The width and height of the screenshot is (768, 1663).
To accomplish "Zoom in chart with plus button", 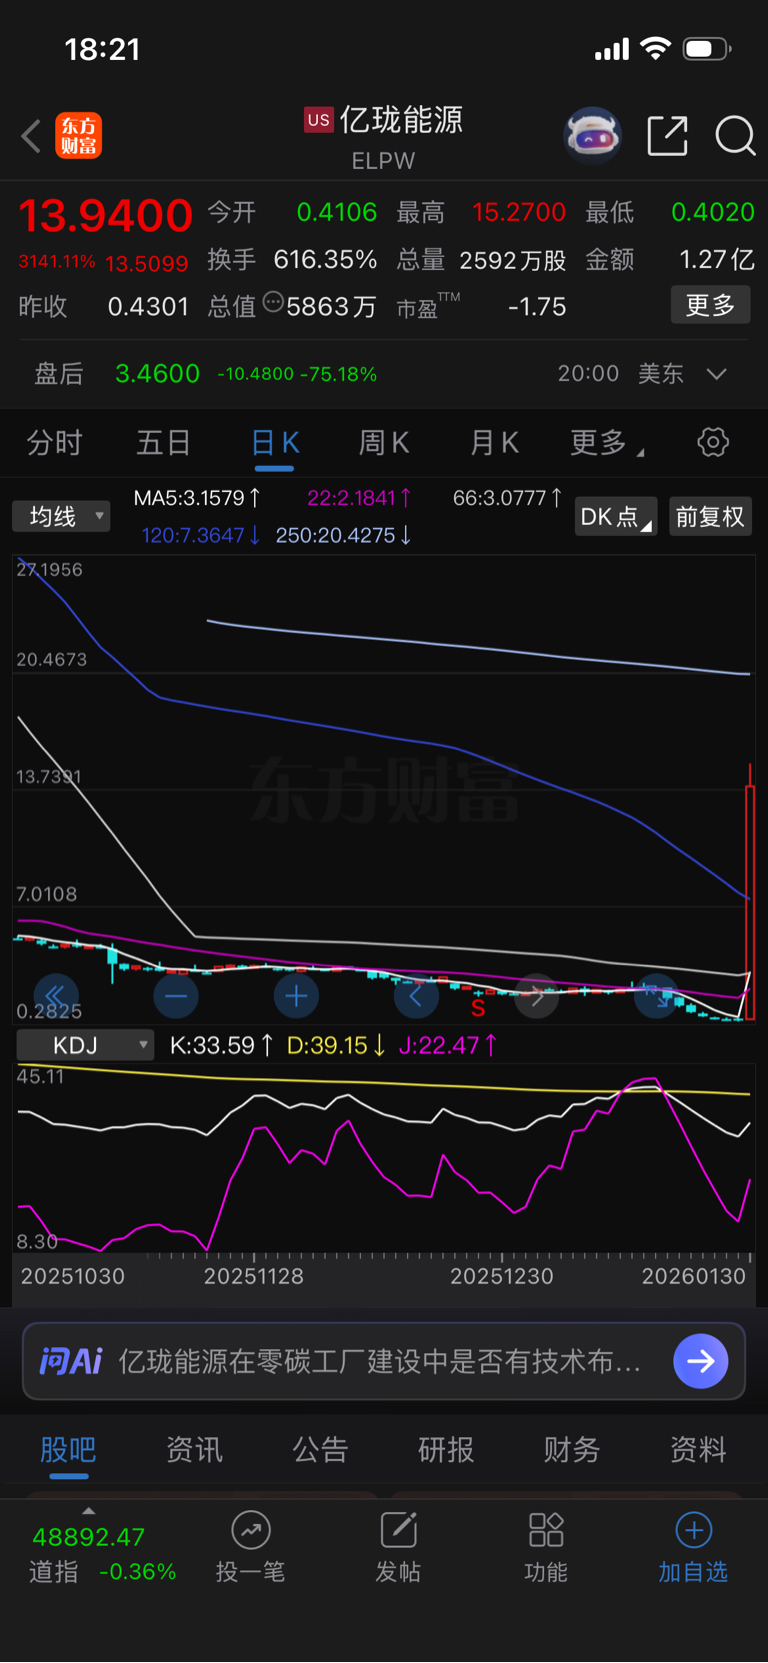I will [296, 996].
